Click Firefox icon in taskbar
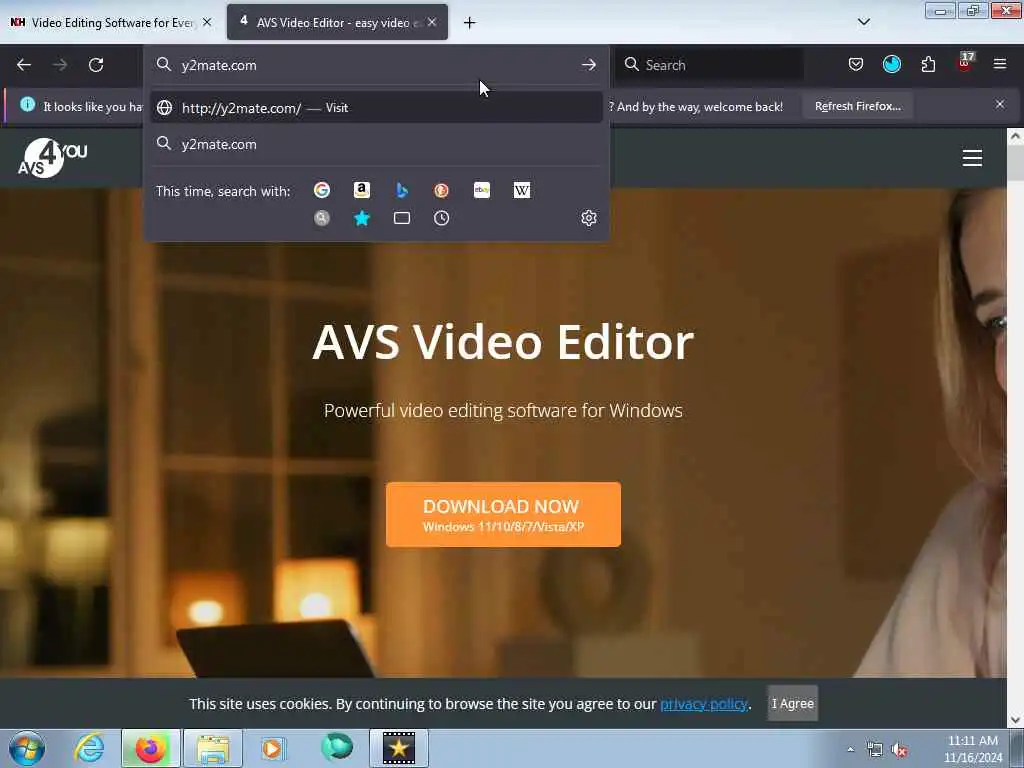Viewport: 1024px width, 768px height. [x=150, y=748]
